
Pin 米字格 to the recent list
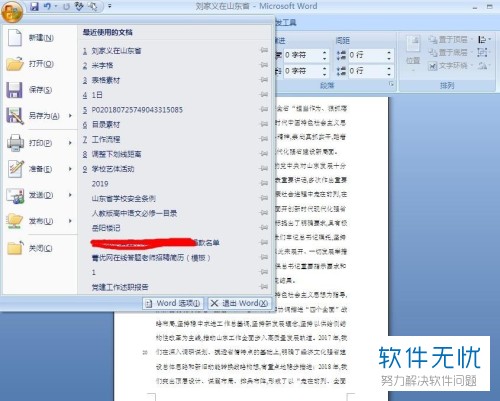pos(264,65)
